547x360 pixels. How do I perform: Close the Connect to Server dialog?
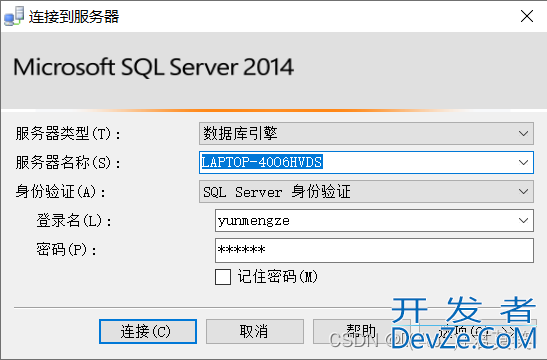click(x=527, y=16)
